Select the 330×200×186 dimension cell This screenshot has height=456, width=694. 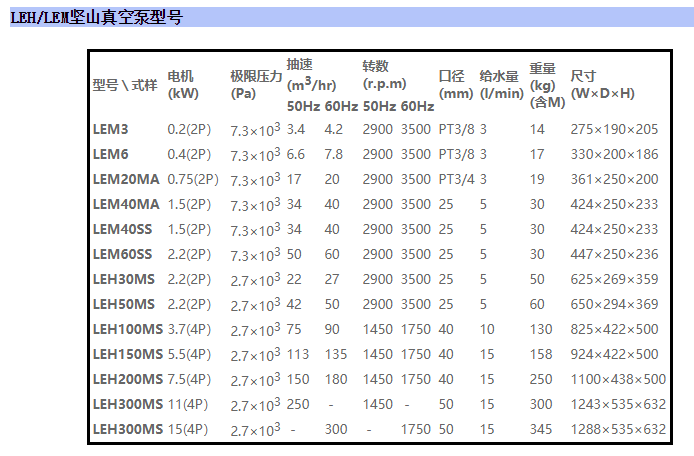[x=614, y=154]
